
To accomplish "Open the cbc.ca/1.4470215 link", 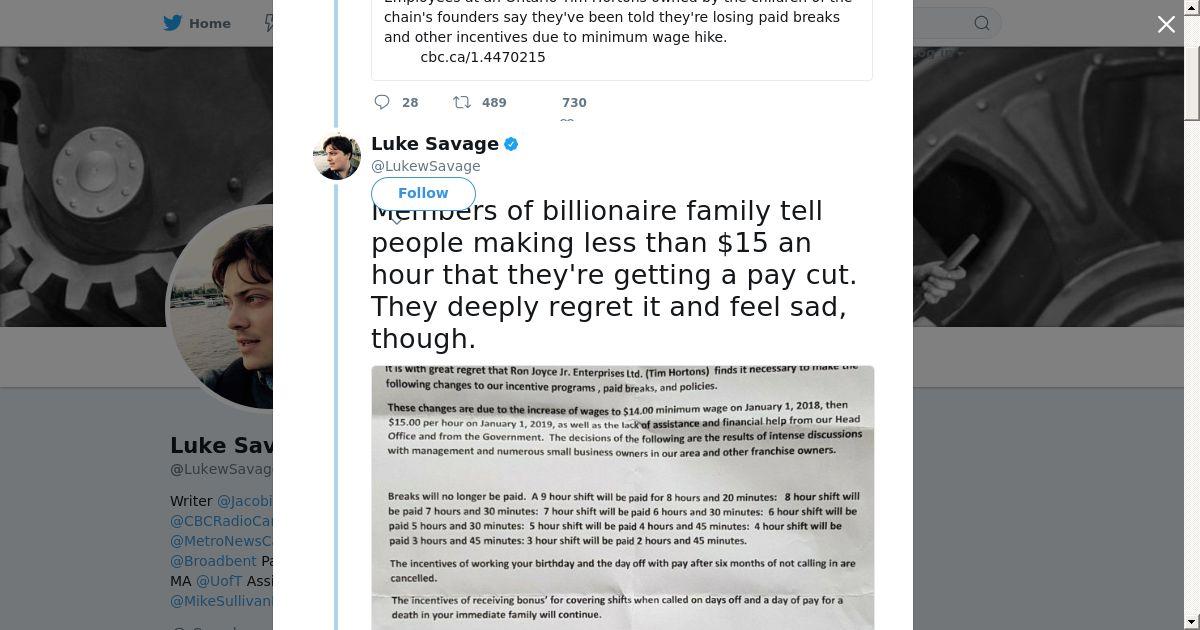I will coord(483,57).
